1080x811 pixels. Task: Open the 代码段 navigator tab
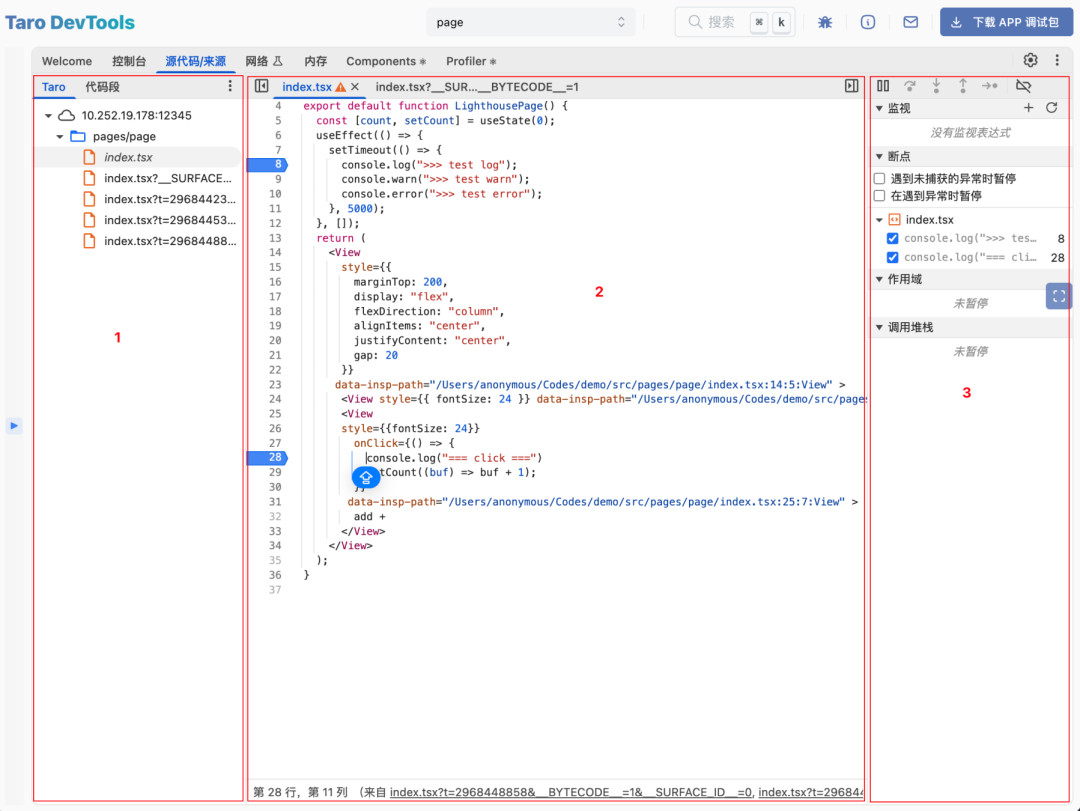pos(102,87)
